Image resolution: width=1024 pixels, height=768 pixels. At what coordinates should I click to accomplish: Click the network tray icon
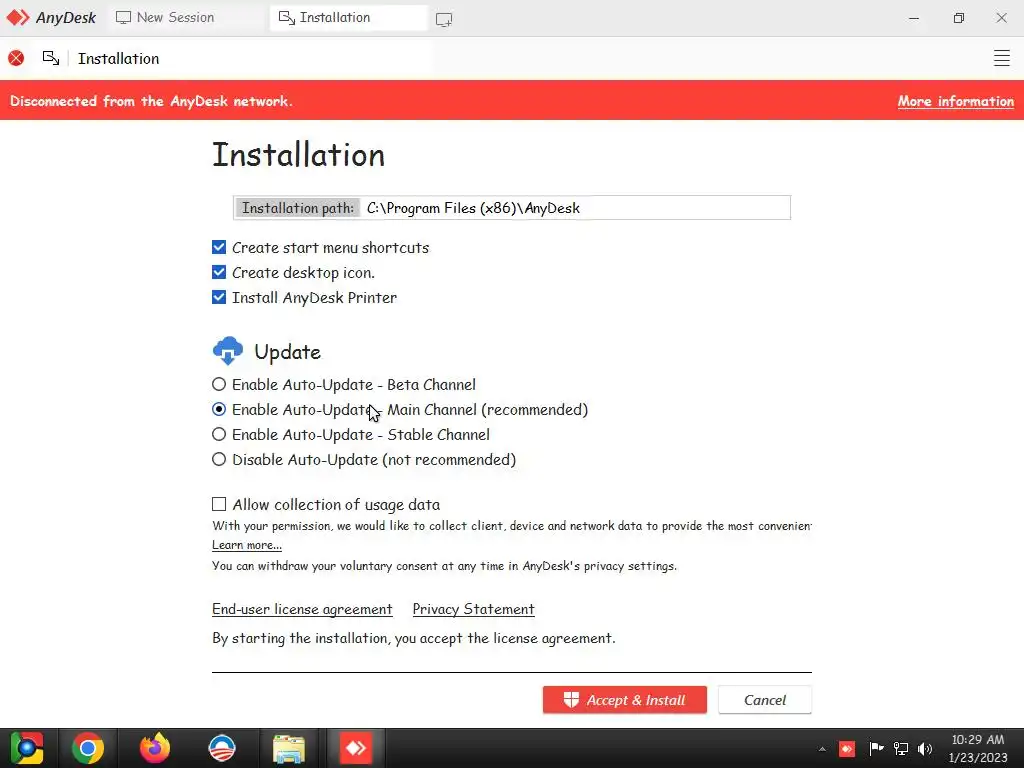(901, 748)
